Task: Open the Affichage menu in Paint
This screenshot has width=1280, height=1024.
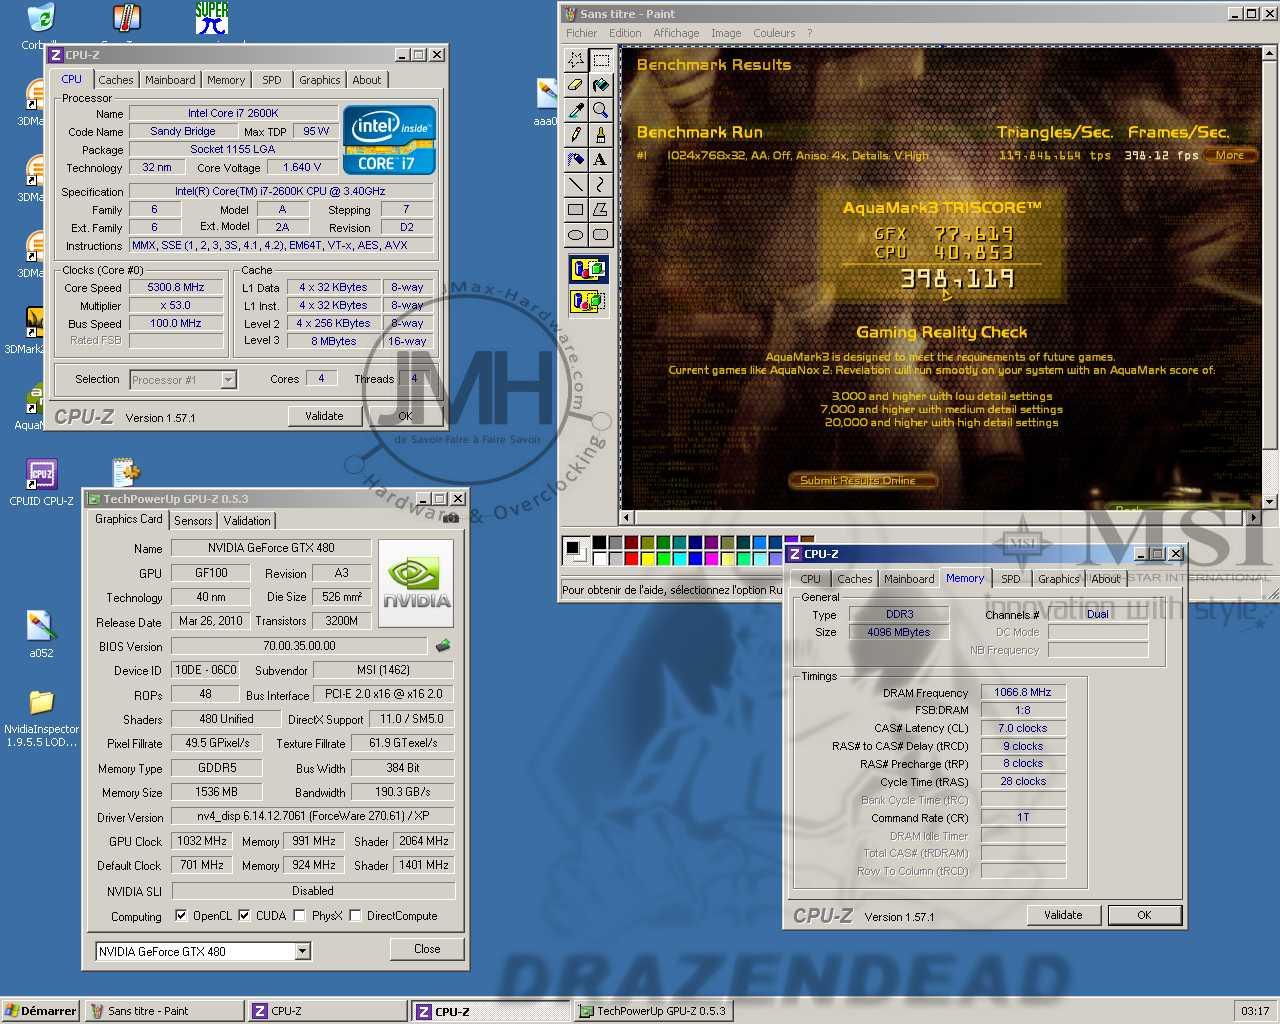Action: tap(676, 33)
